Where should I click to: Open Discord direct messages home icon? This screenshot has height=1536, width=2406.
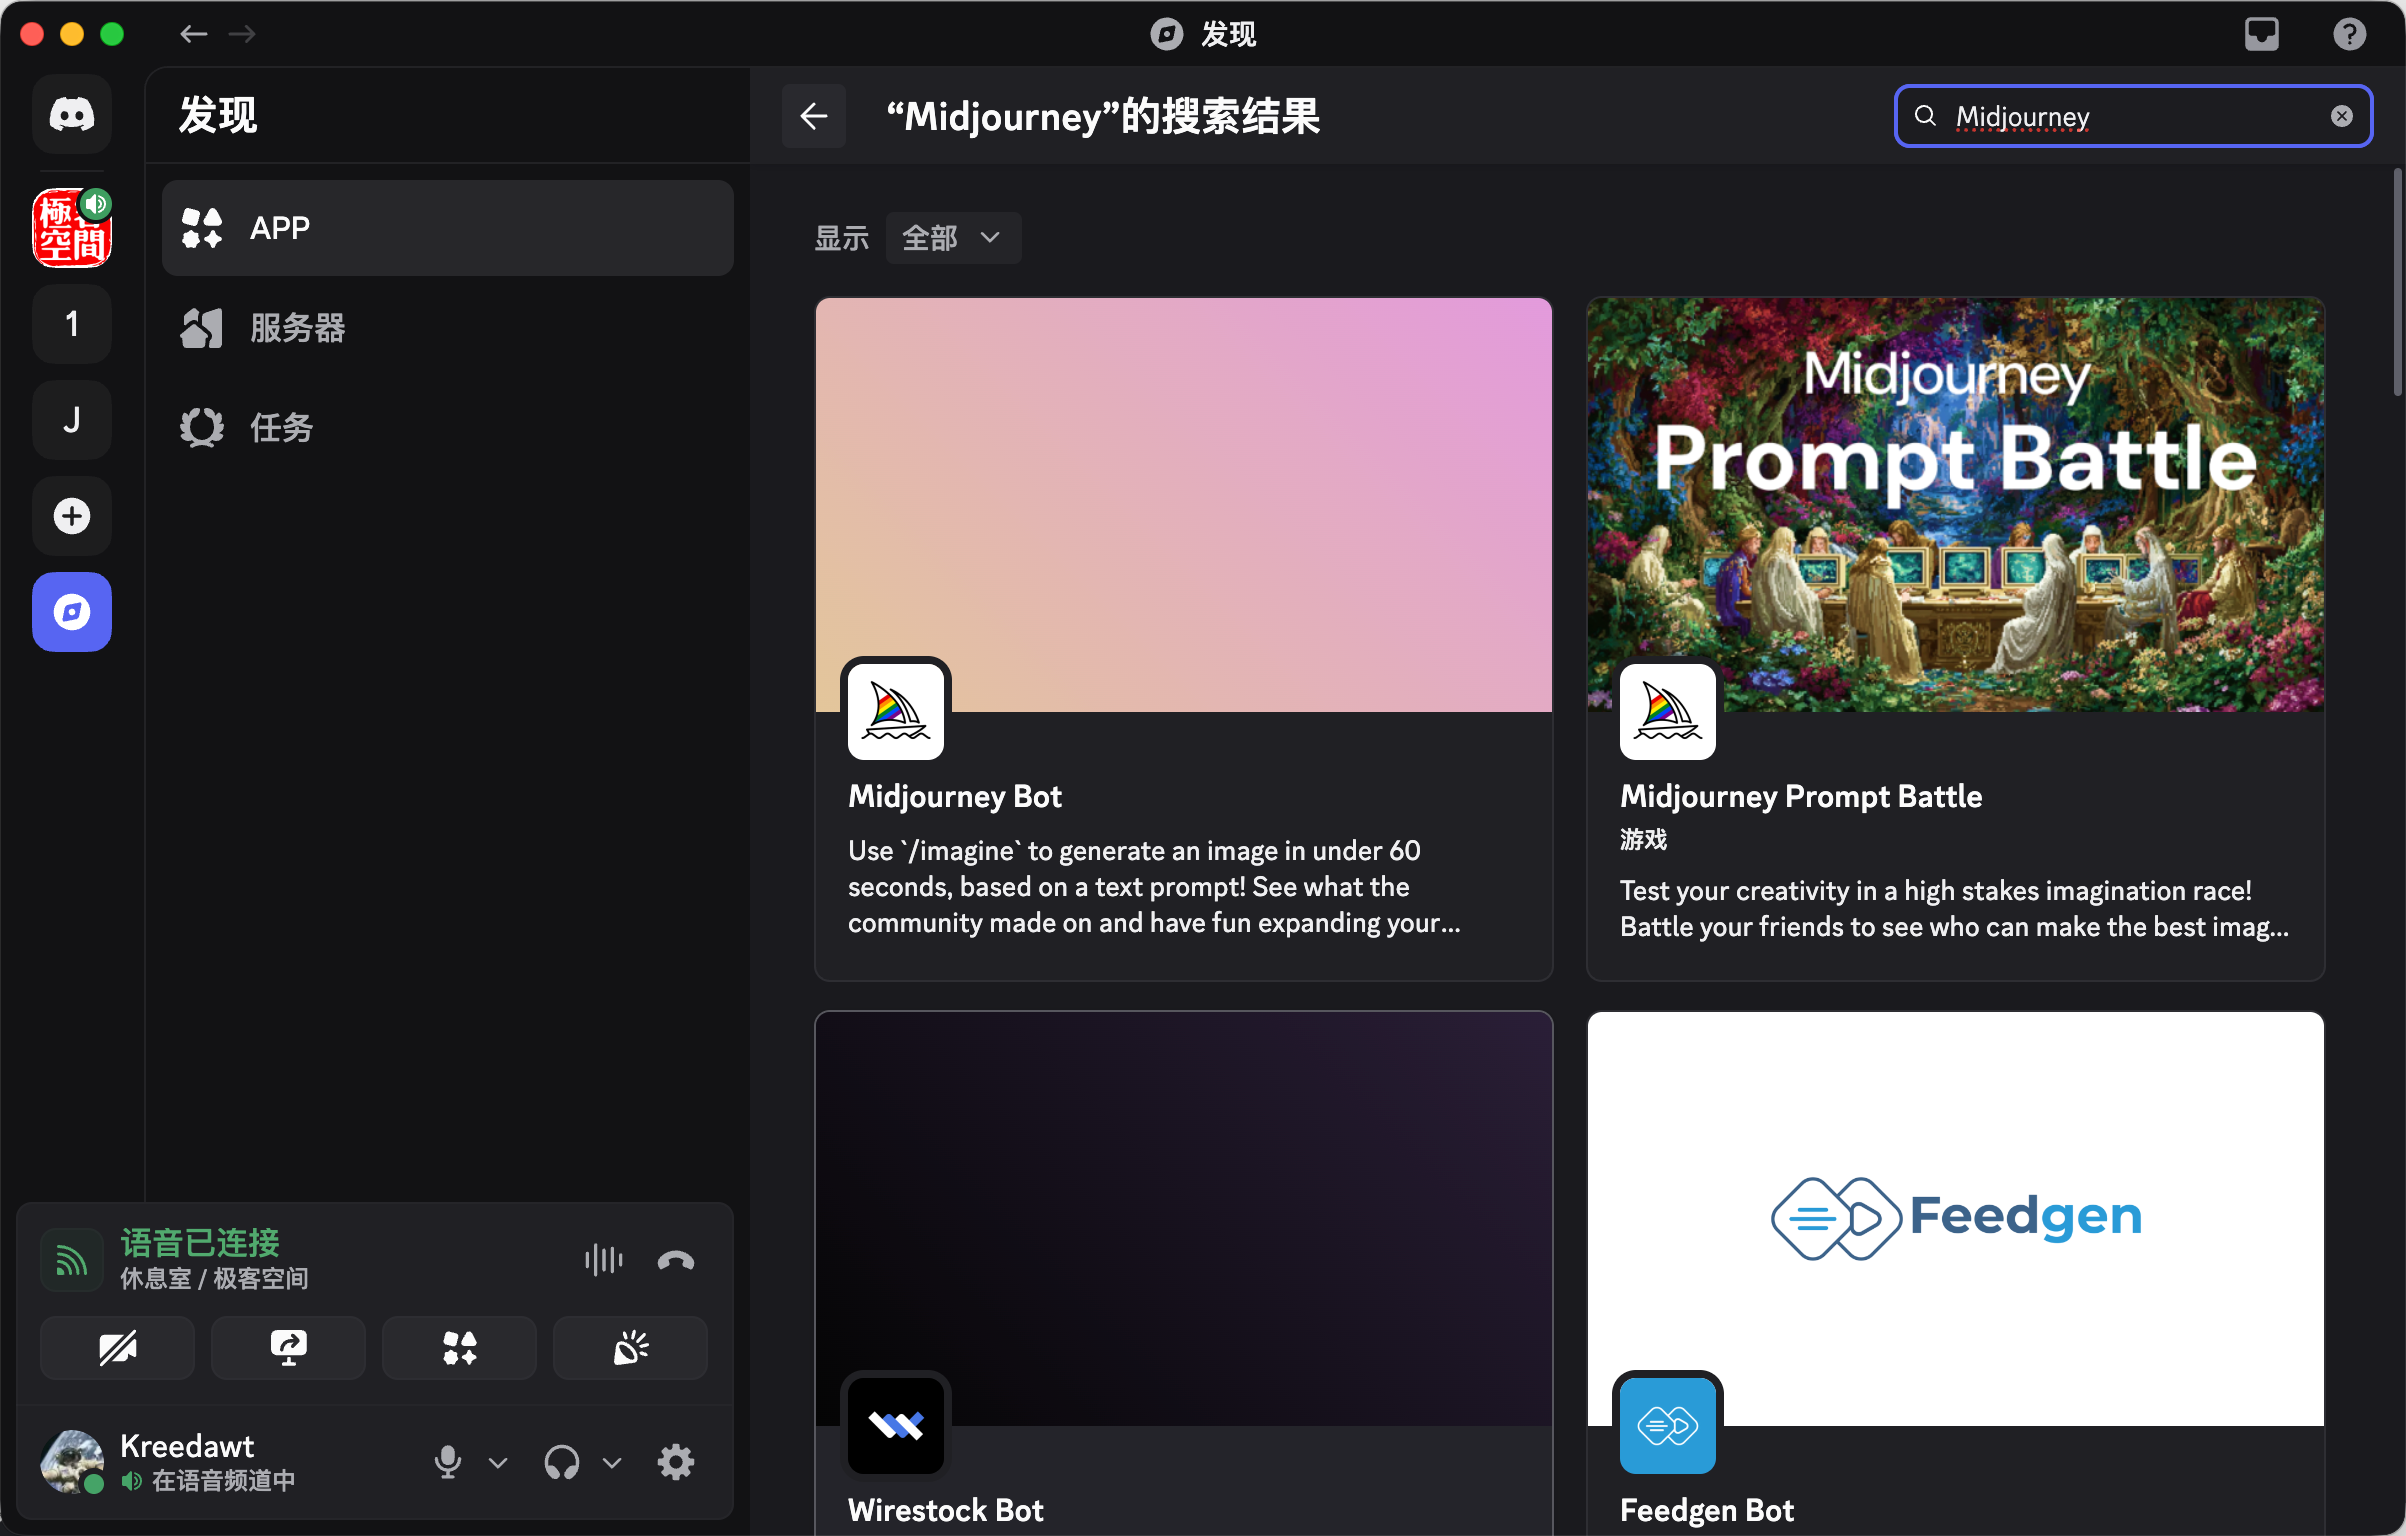click(72, 115)
